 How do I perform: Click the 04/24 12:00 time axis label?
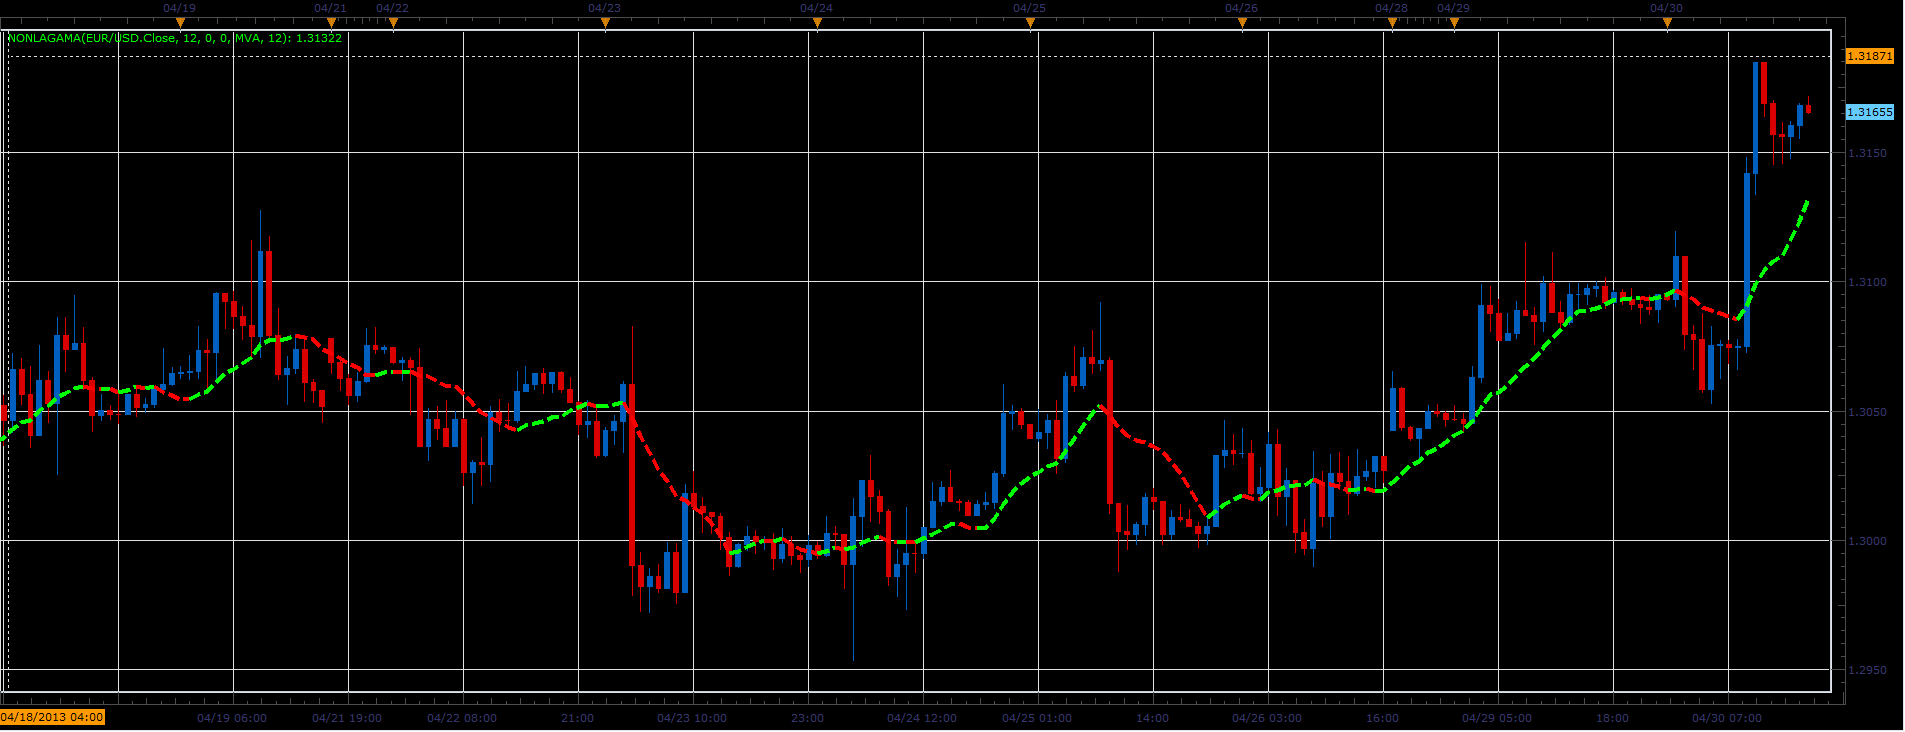(922, 718)
